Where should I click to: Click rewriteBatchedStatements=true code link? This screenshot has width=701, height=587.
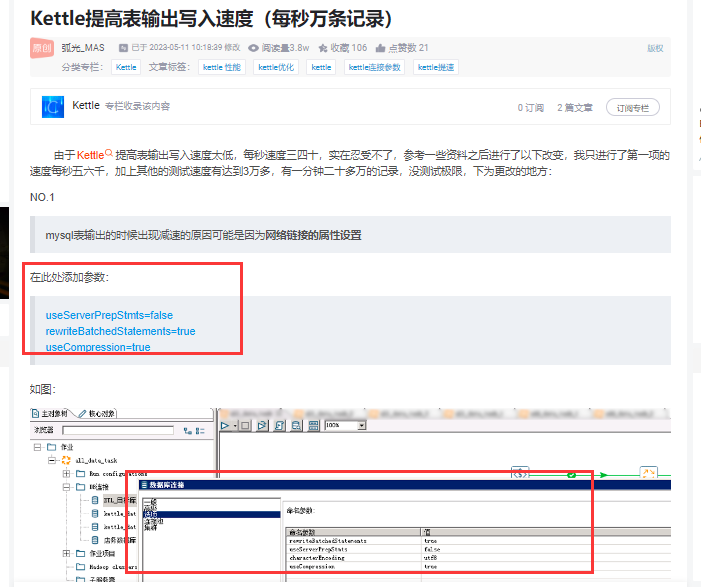coord(120,331)
